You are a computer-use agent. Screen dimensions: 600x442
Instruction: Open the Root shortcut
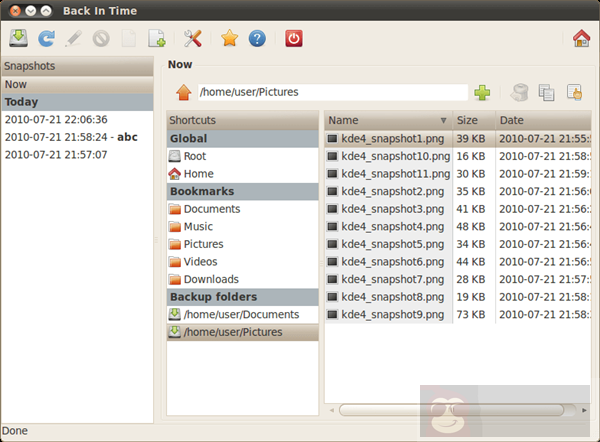[x=243, y=156]
